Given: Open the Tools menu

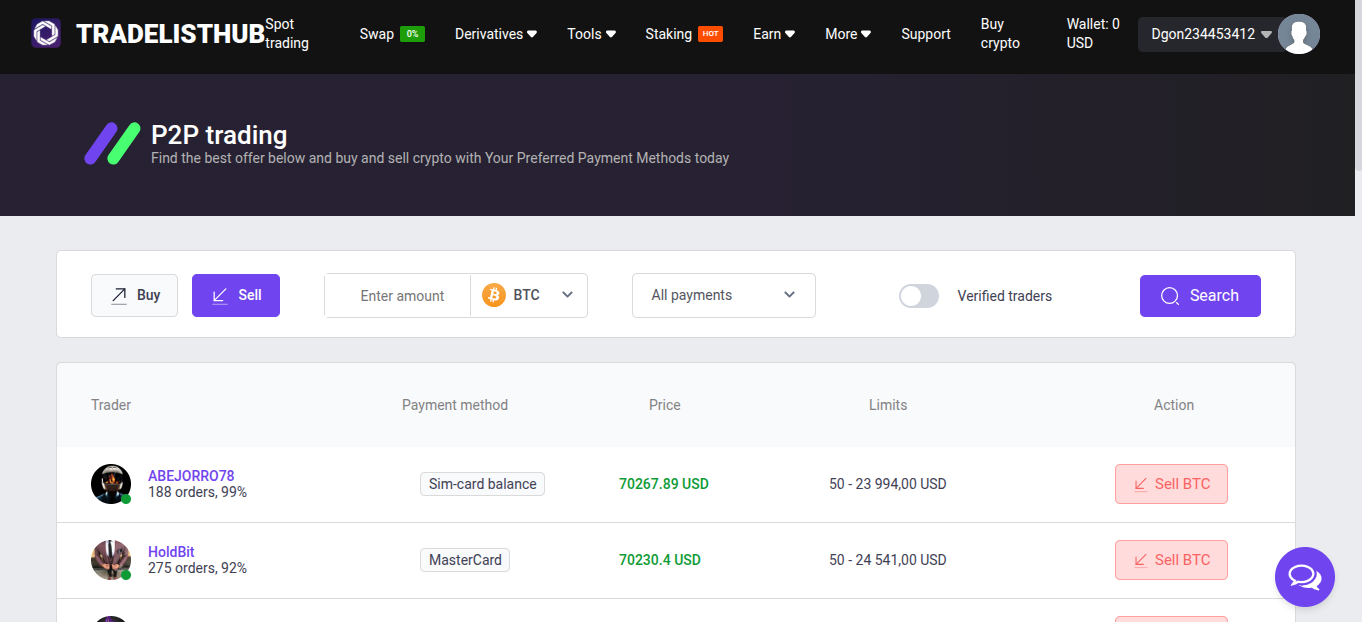Looking at the screenshot, I should (x=591, y=34).
